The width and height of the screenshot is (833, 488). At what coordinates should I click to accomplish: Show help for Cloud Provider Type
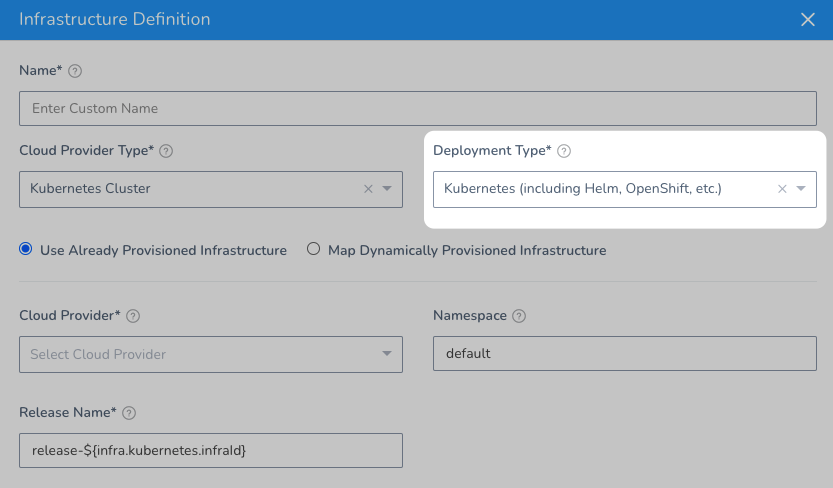pos(166,151)
